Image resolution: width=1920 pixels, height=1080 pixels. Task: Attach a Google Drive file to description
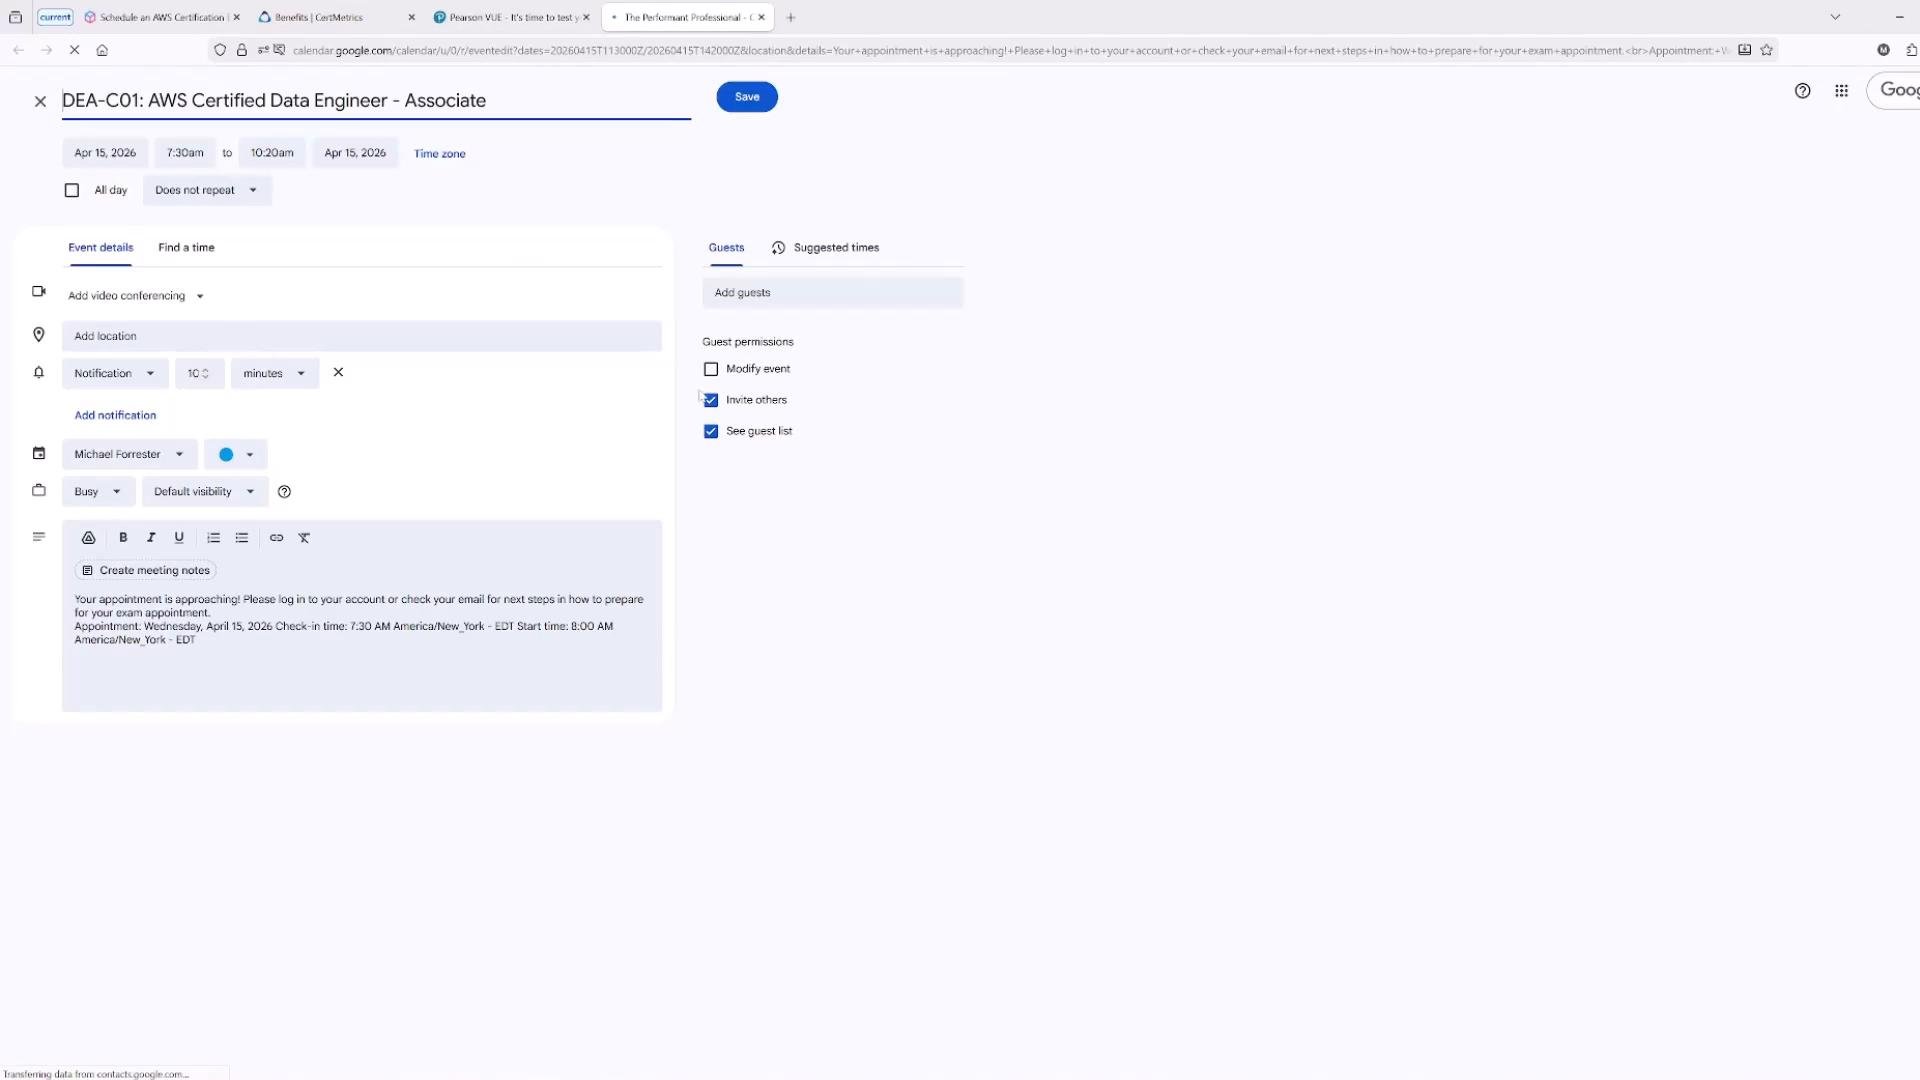tap(88, 538)
